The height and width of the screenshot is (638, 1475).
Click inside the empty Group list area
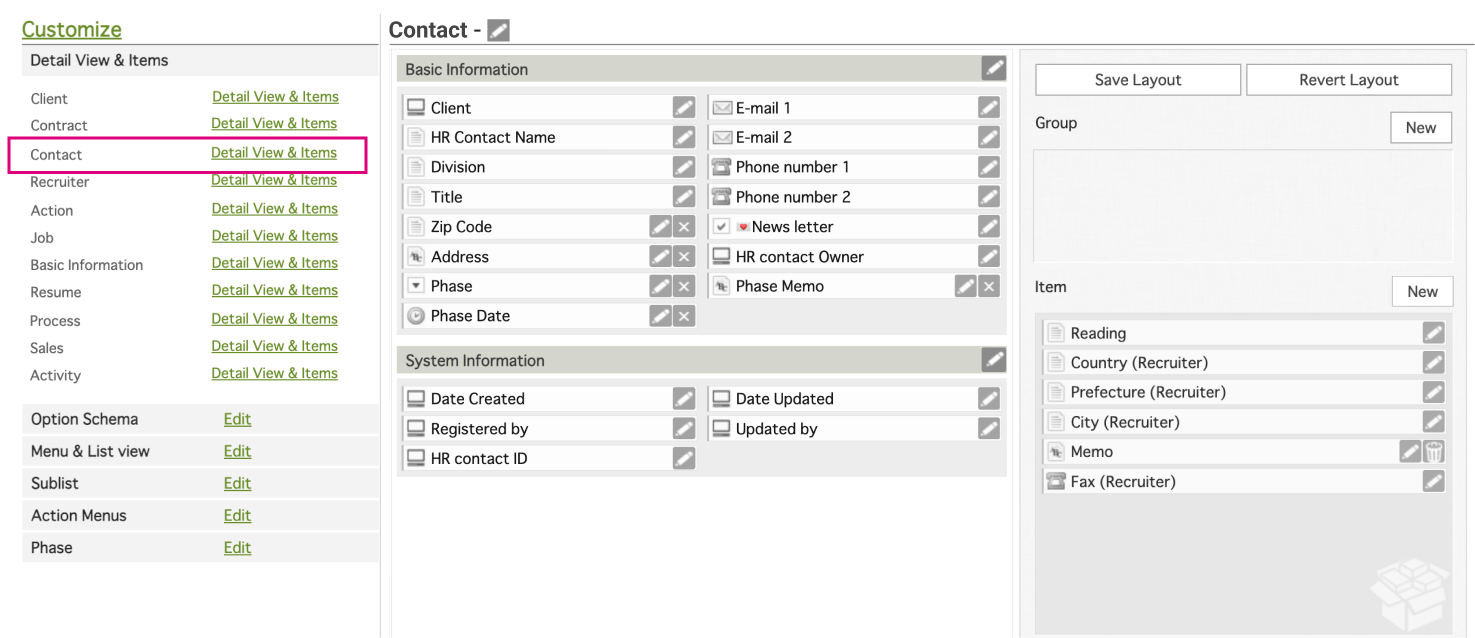(x=1242, y=206)
